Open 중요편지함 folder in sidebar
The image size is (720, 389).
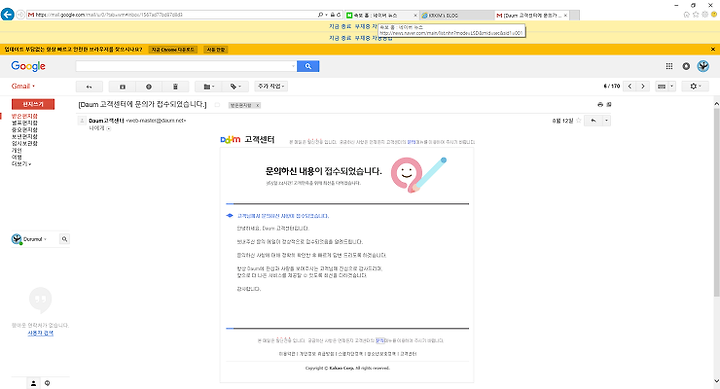(24, 130)
